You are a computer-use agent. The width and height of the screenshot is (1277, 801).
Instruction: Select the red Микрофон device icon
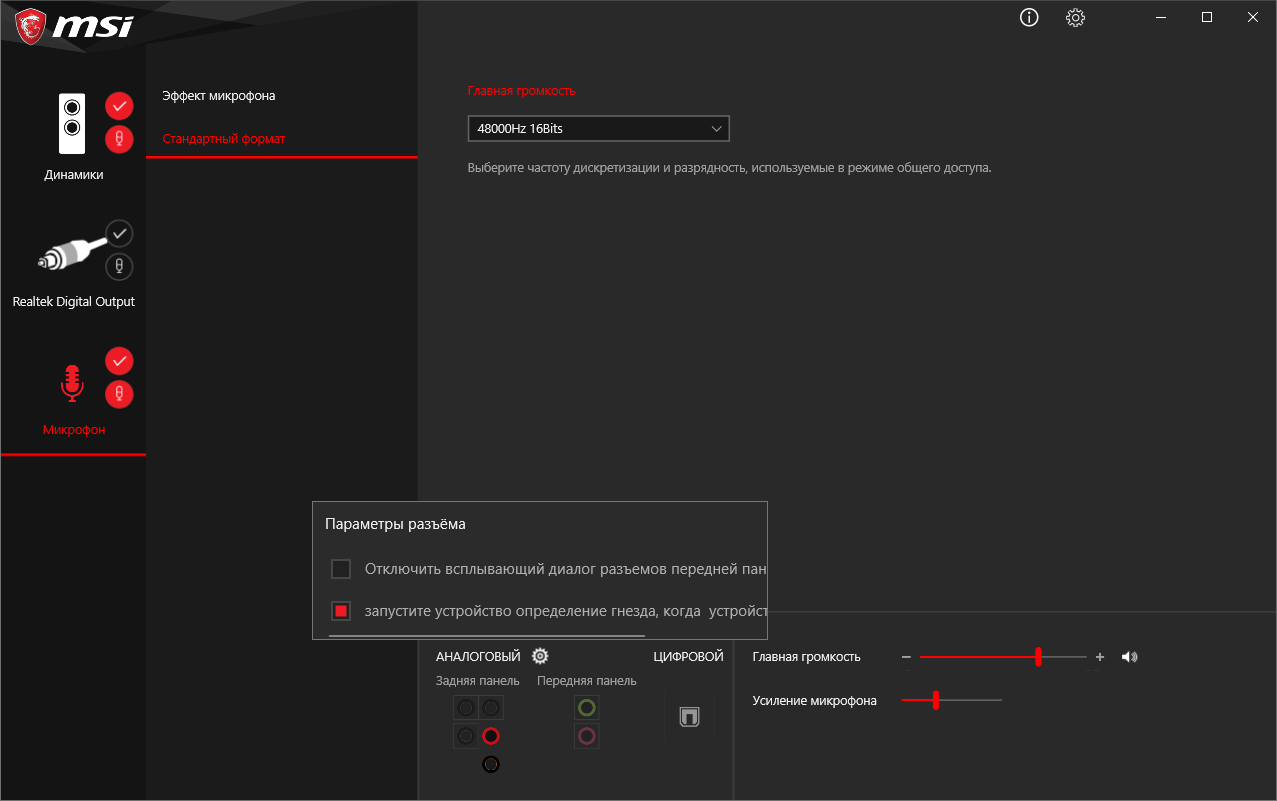click(x=71, y=383)
